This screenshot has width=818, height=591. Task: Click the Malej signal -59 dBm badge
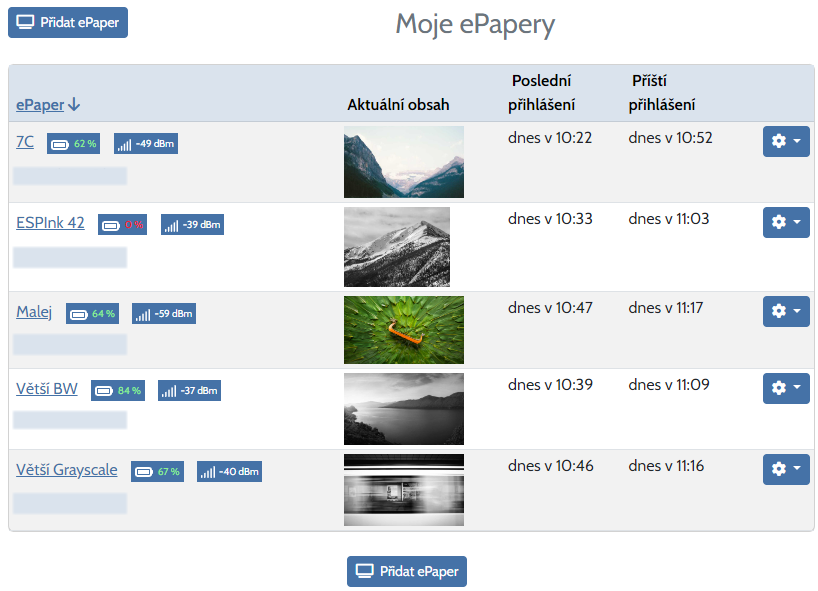(164, 313)
